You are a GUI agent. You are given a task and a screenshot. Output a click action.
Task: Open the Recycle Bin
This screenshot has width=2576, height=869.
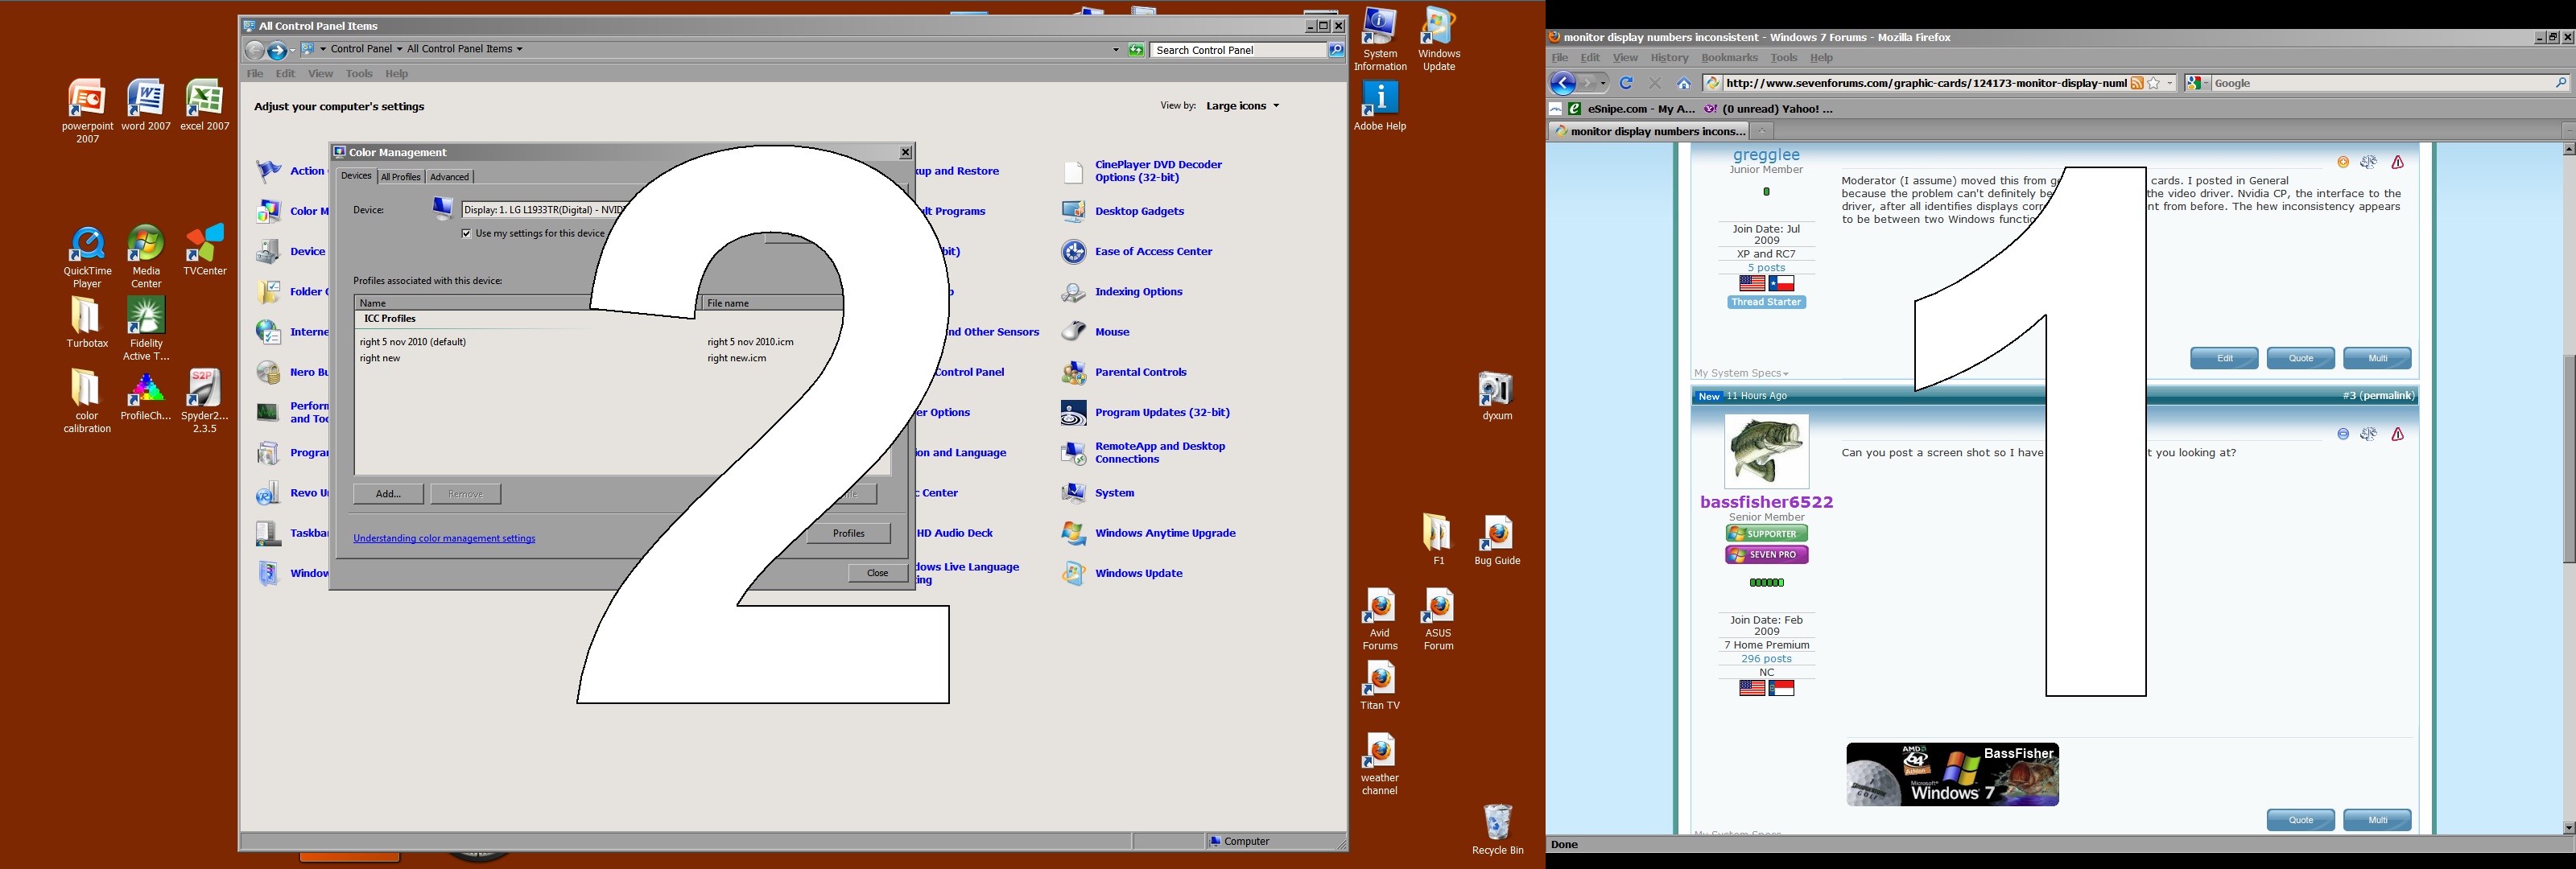1497,829
